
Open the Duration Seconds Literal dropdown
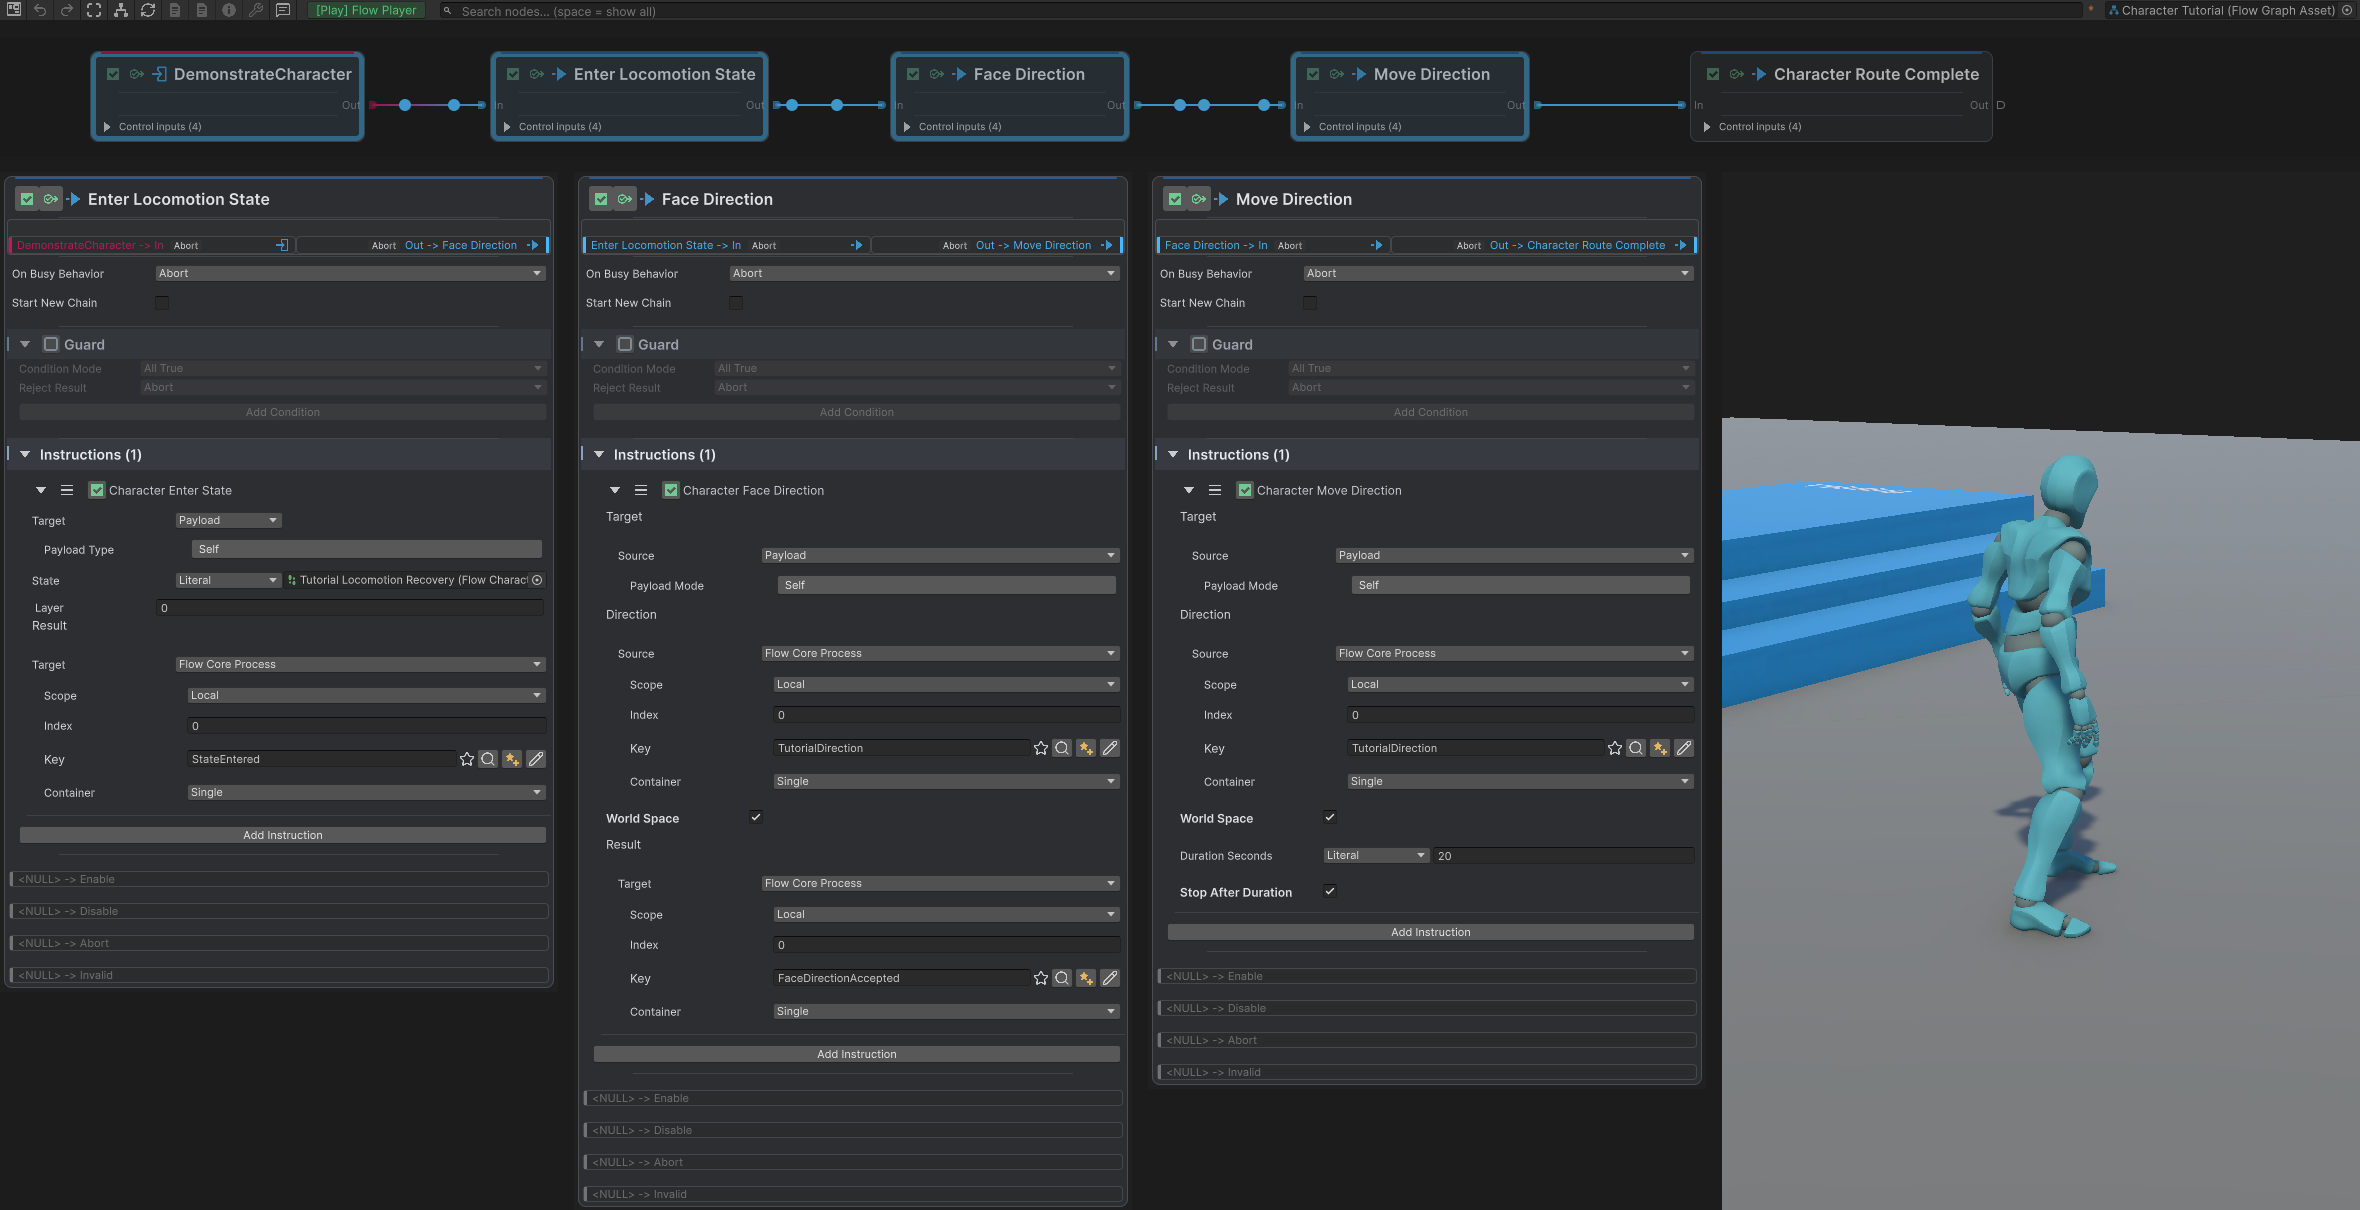(x=1376, y=856)
